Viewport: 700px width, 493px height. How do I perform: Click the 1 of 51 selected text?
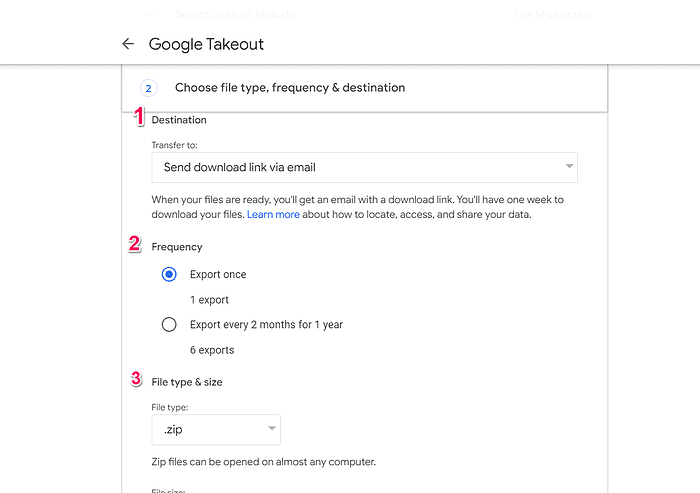(x=552, y=15)
